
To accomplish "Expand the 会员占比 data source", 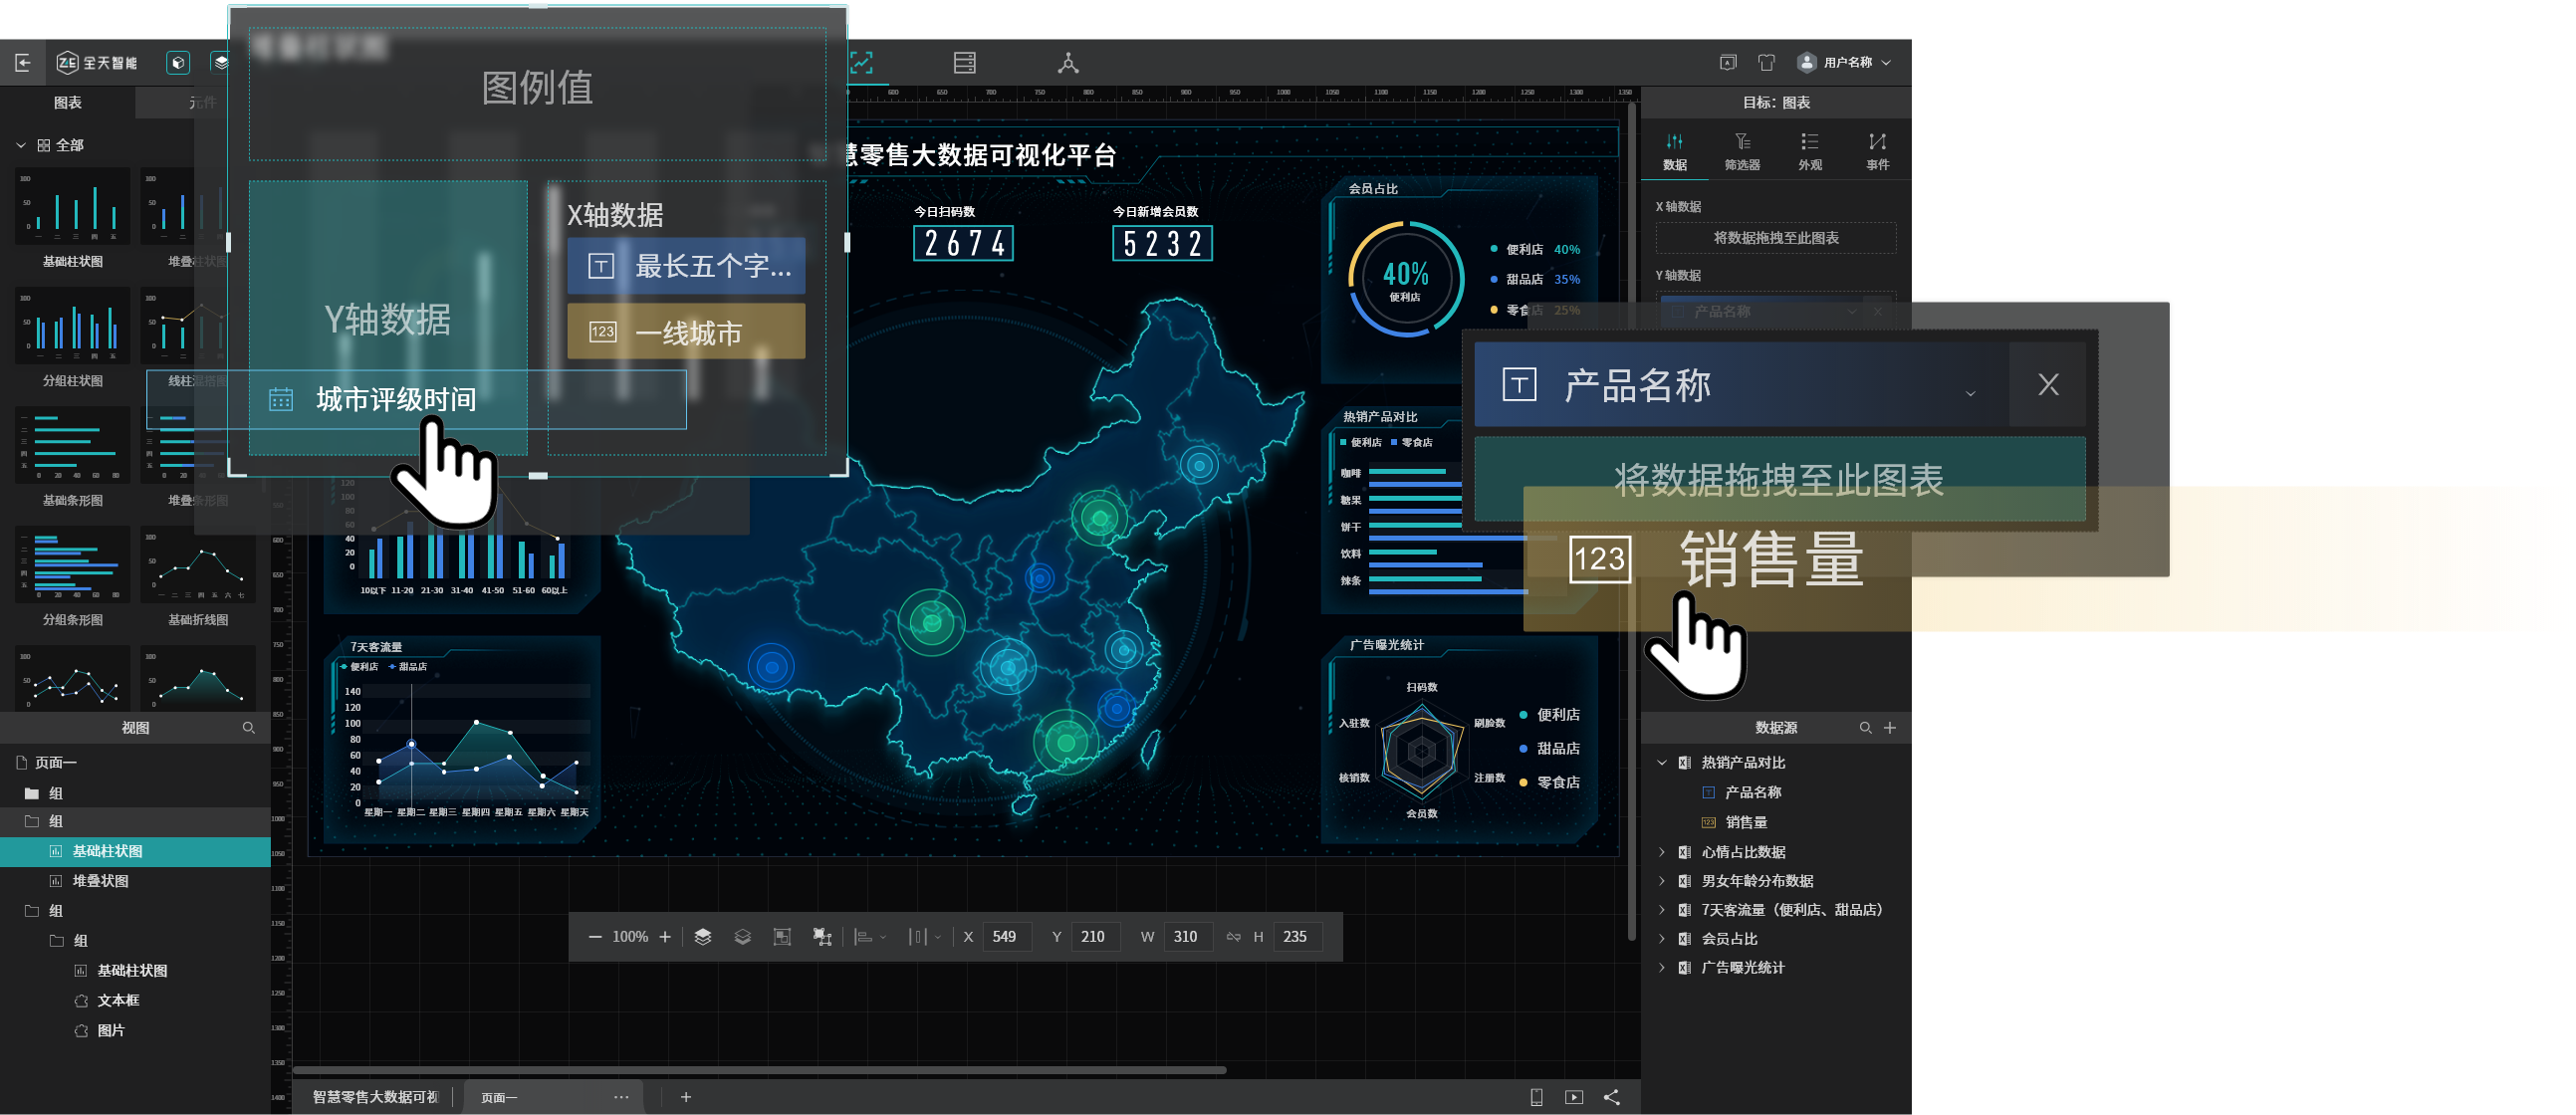I will [1662, 939].
